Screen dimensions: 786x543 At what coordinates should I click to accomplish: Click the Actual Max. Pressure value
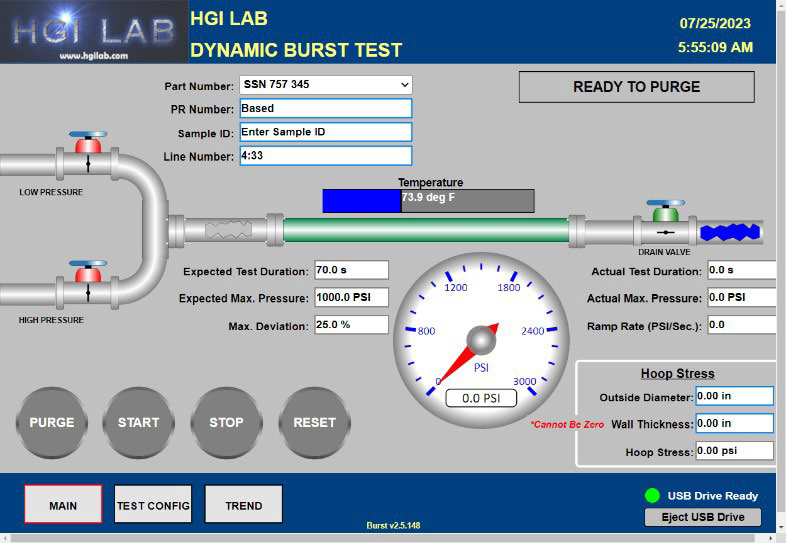(742, 297)
